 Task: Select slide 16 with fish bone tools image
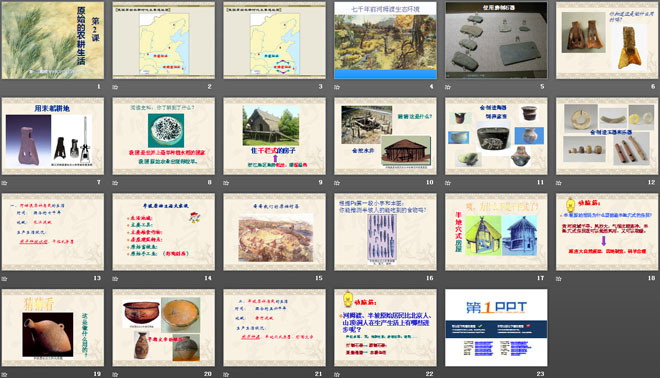(x=385, y=232)
